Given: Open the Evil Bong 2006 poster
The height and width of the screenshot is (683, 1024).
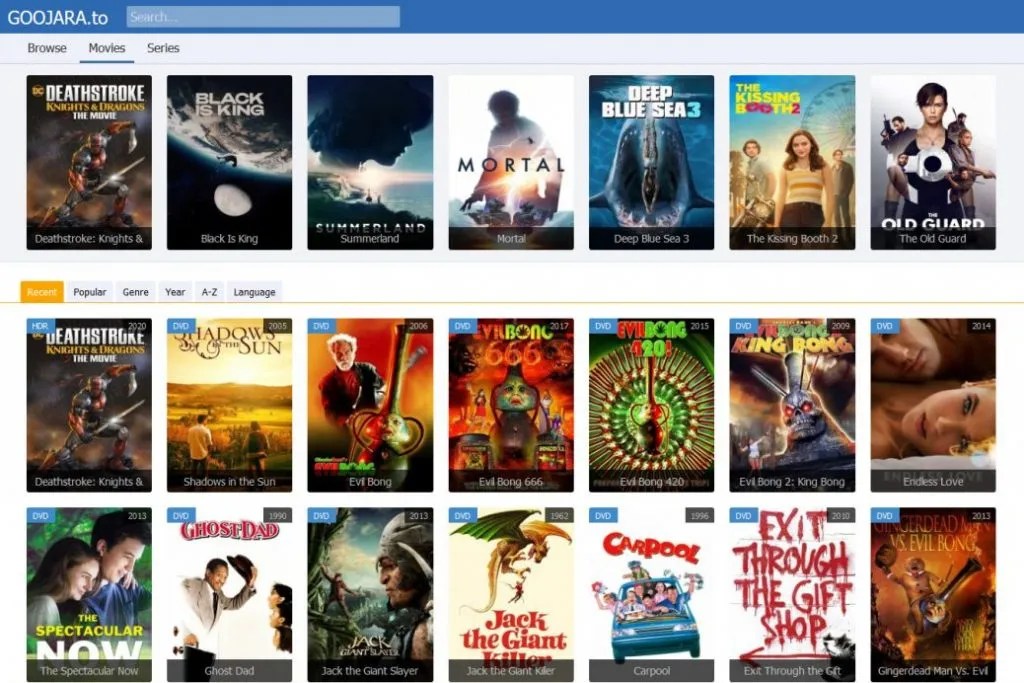Looking at the screenshot, I should [x=370, y=405].
